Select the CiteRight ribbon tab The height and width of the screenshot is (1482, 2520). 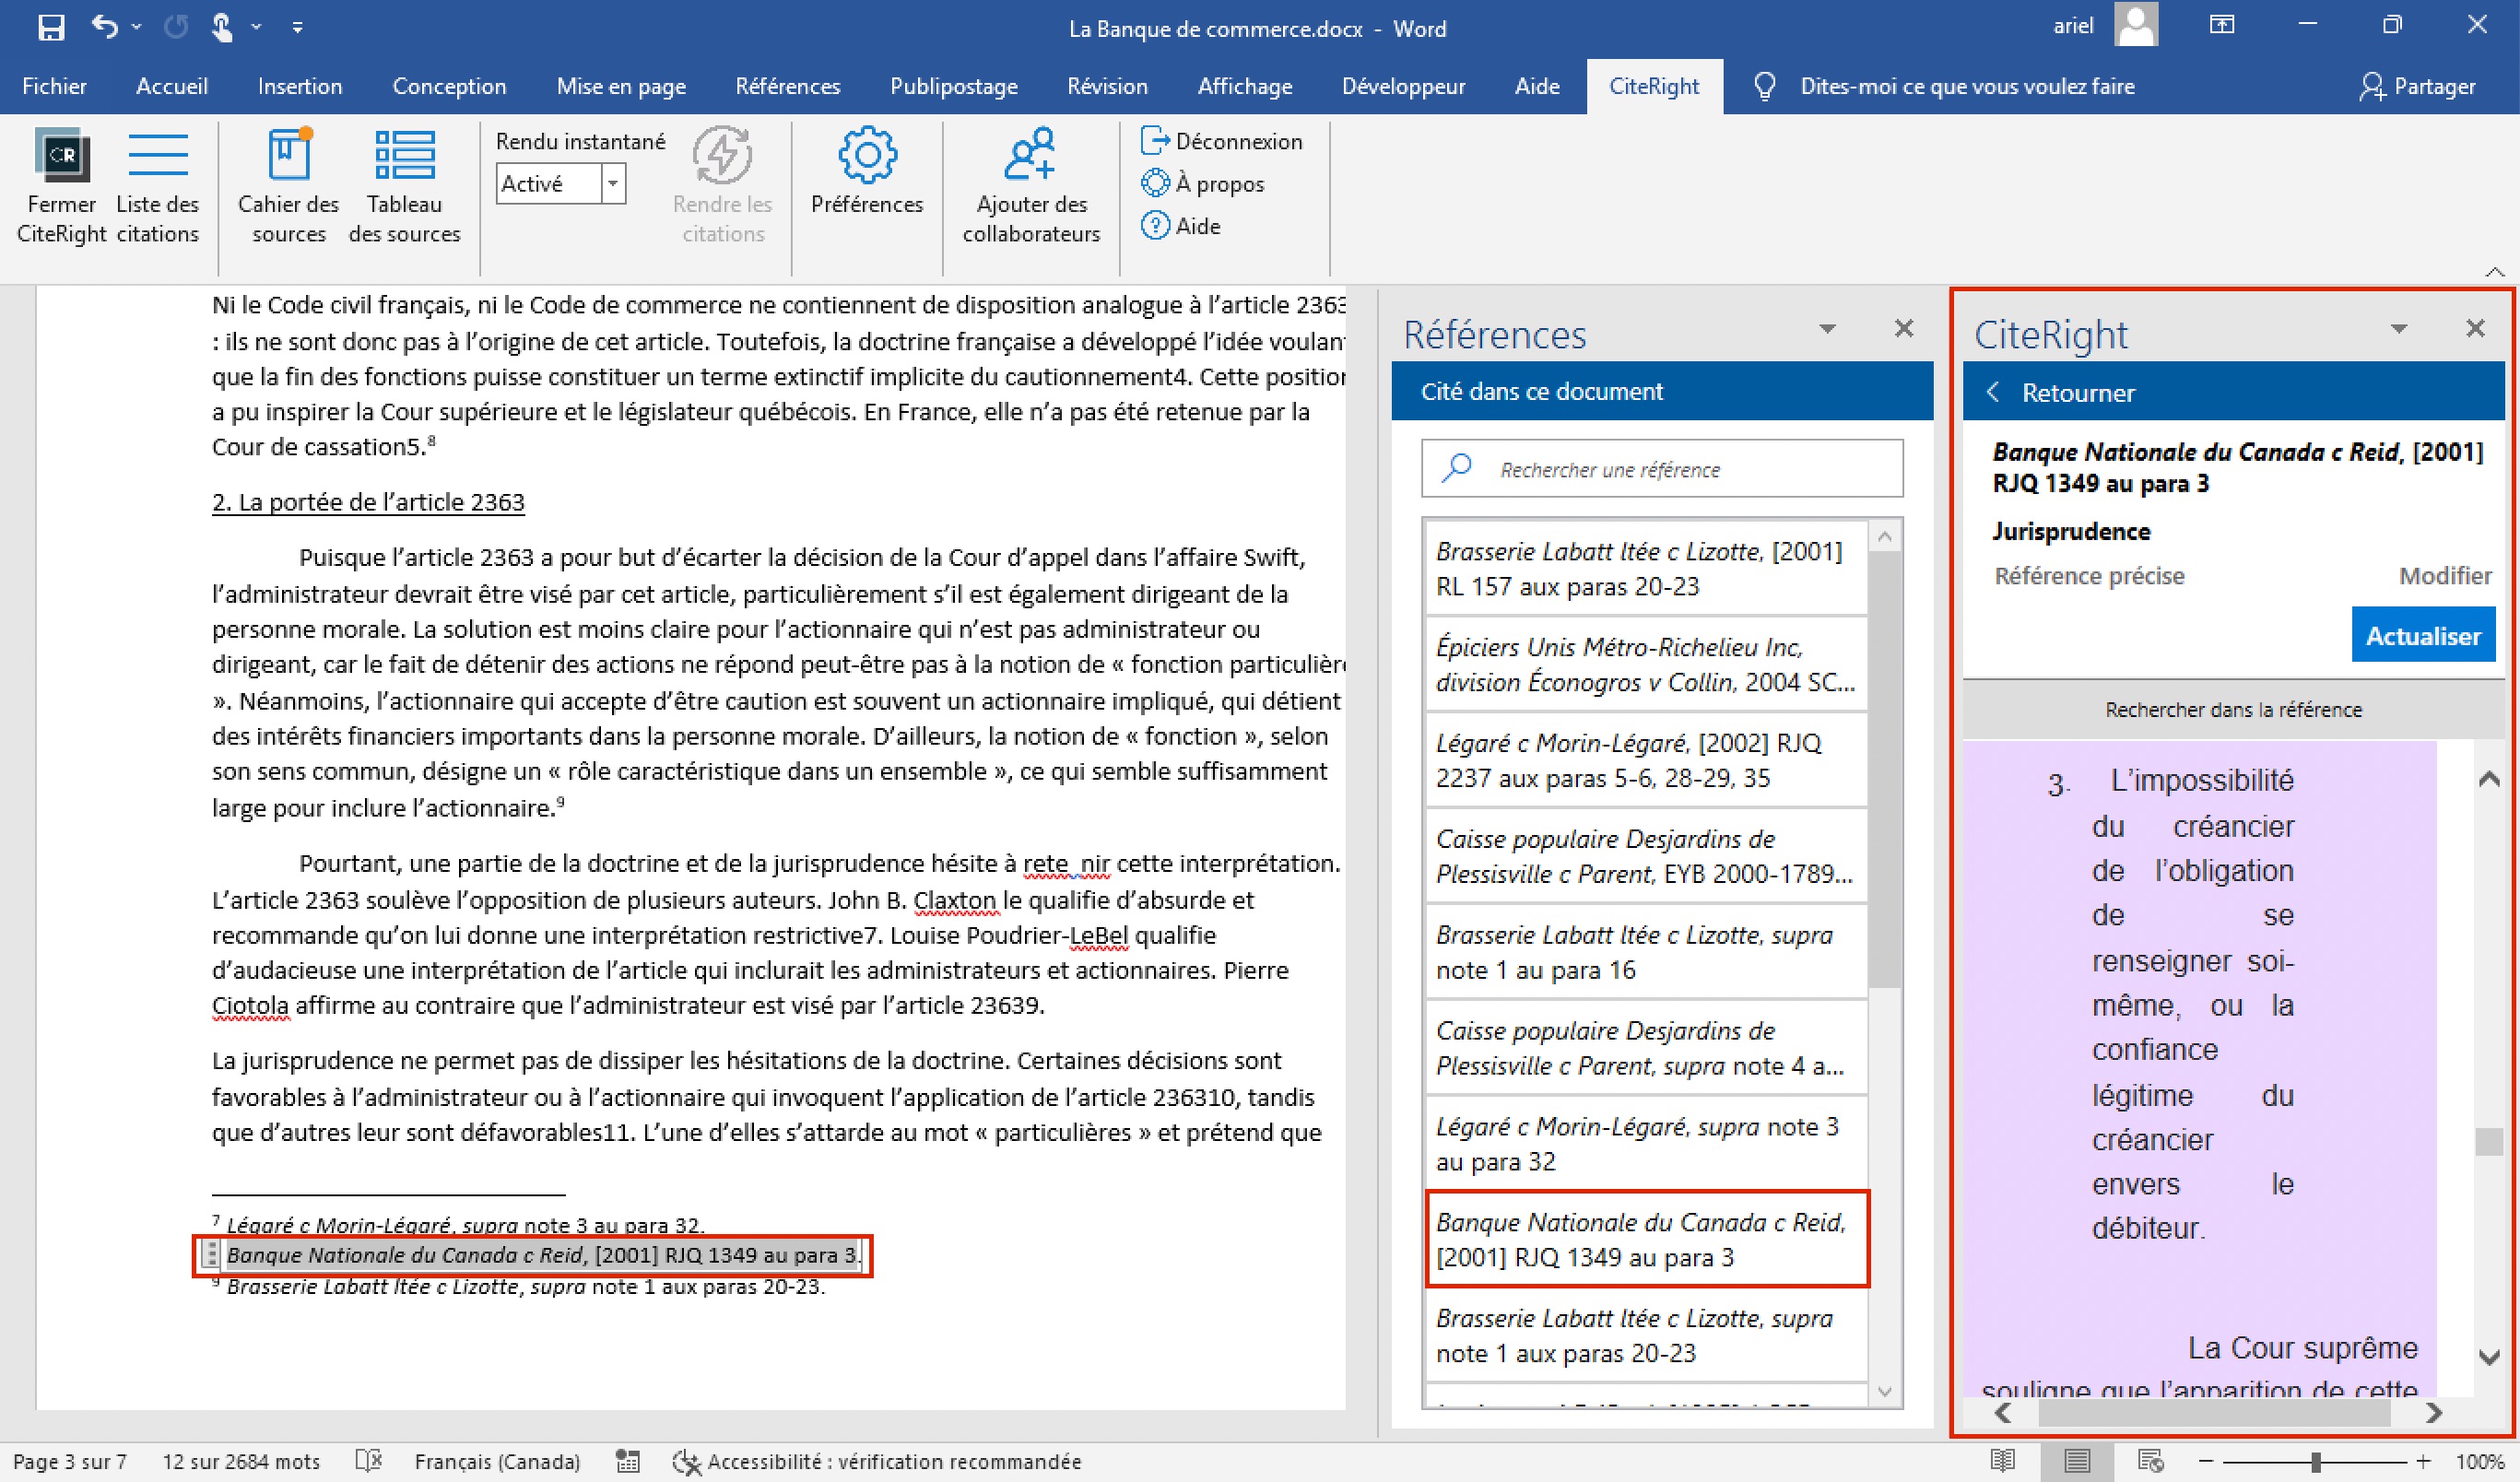[x=1654, y=86]
